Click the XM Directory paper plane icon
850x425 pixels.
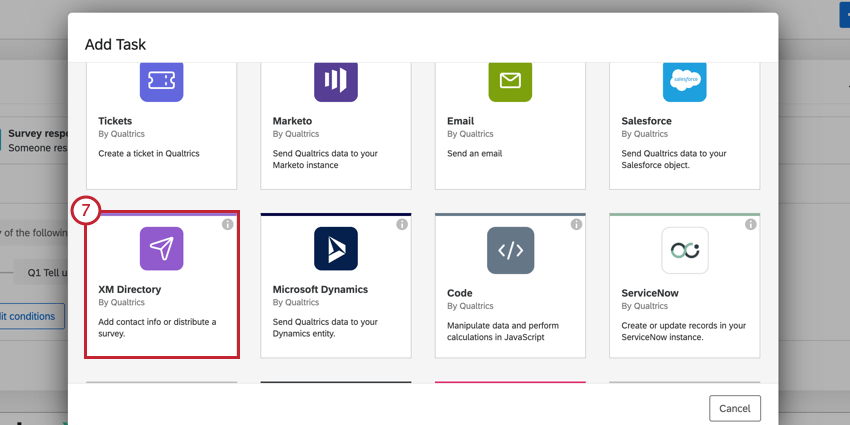162,248
